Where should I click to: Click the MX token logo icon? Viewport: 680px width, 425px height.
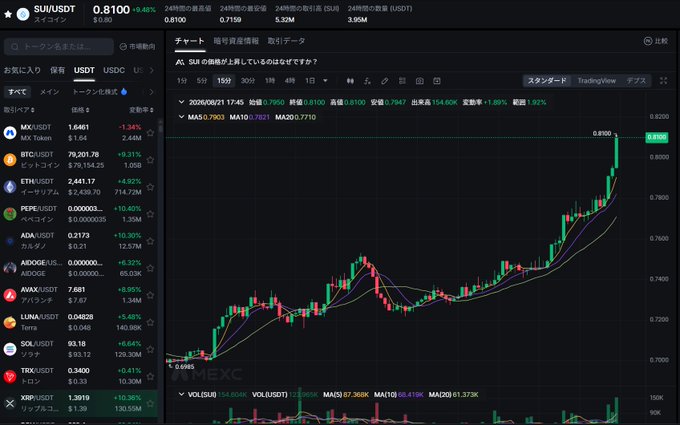(10, 133)
